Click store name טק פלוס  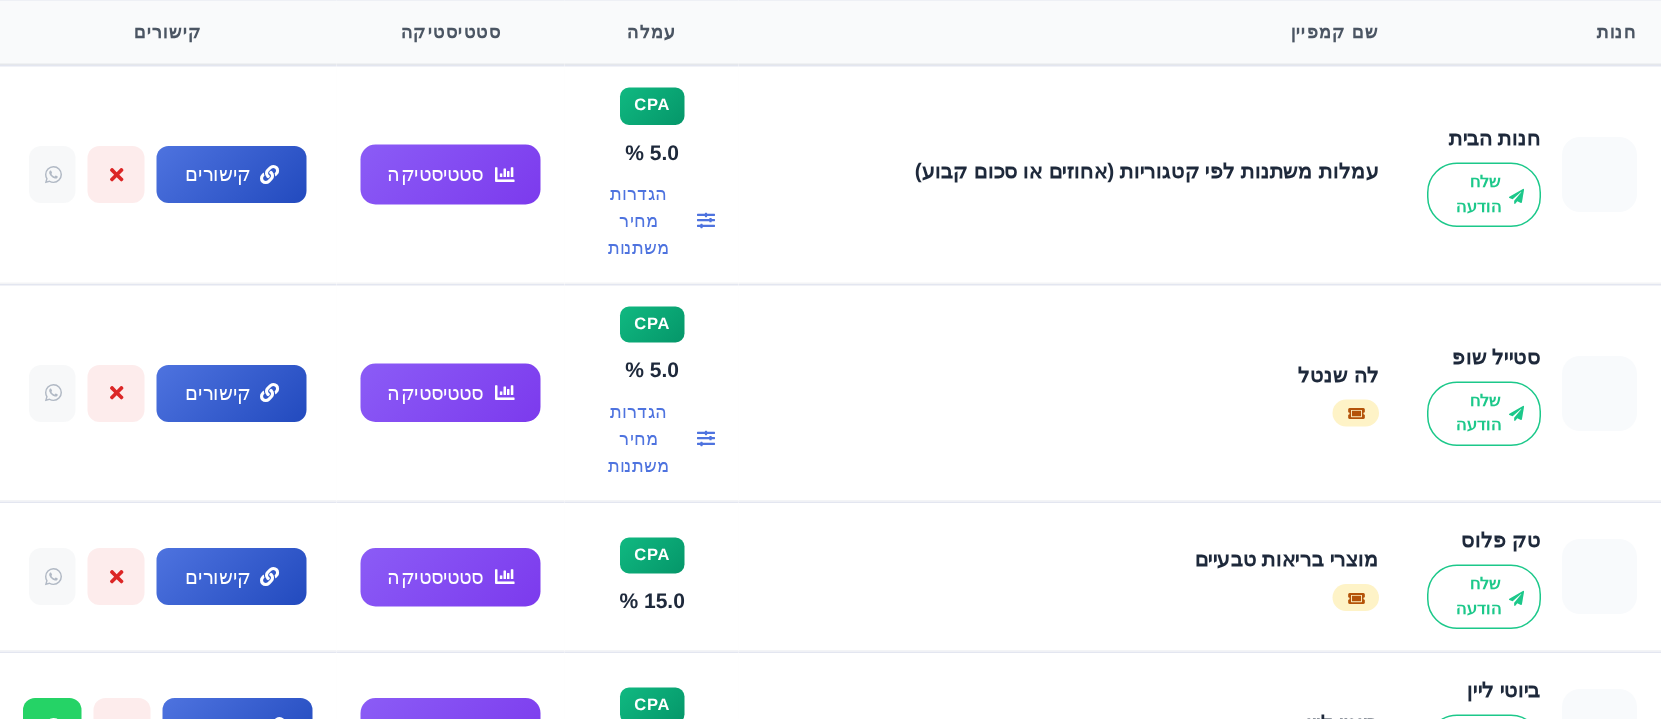click(1501, 541)
